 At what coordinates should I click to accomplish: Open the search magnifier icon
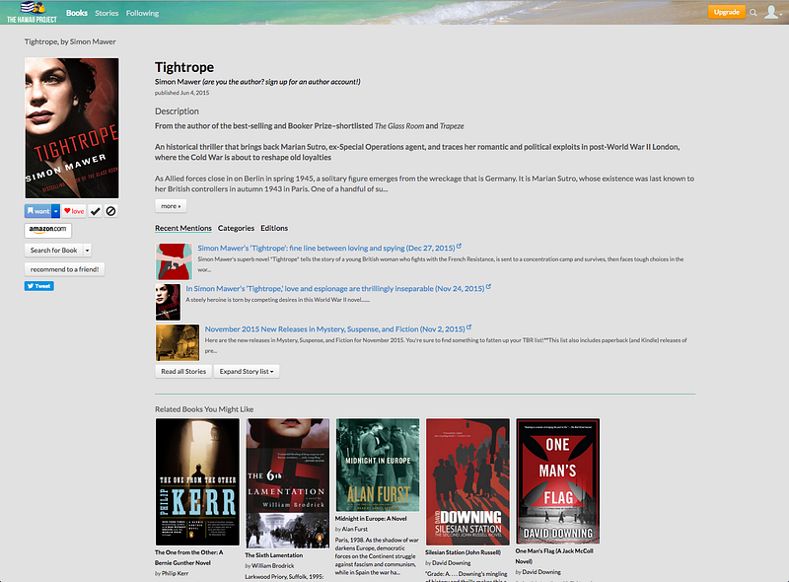pos(753,13)
